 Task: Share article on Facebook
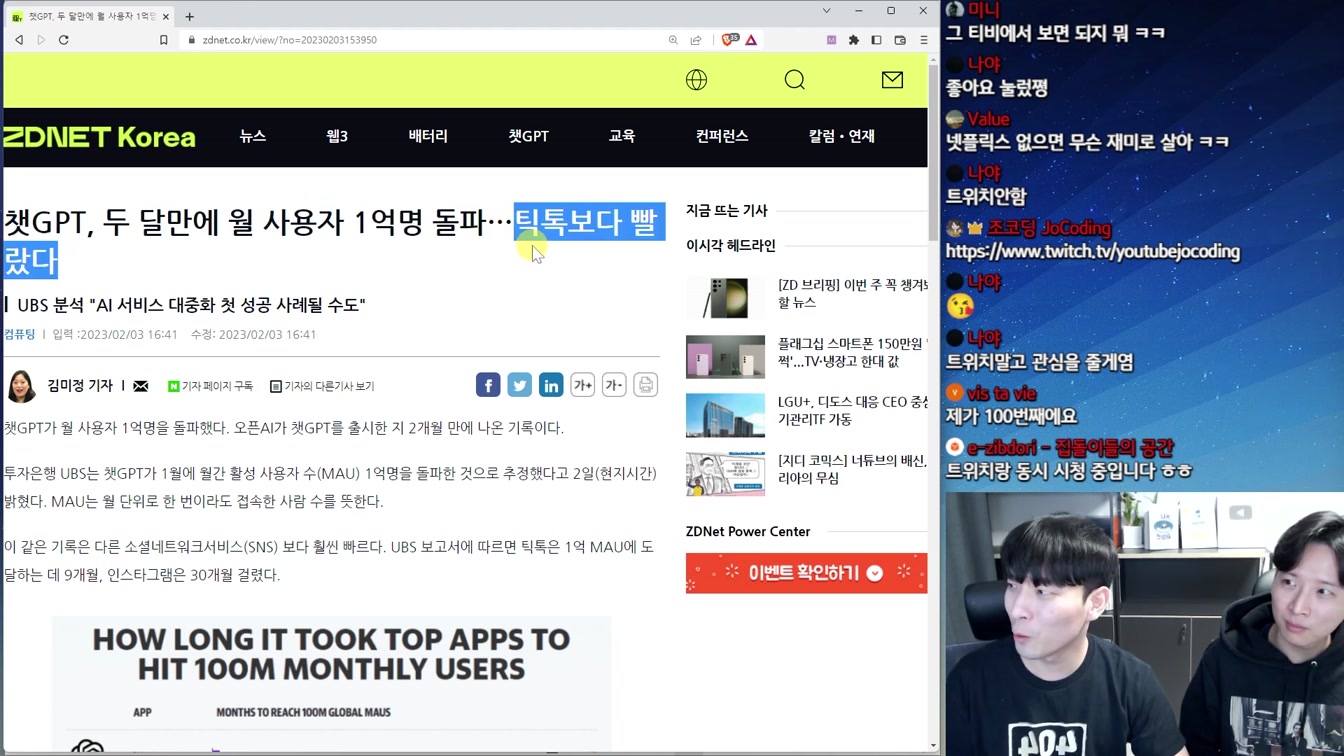[488, 385]
